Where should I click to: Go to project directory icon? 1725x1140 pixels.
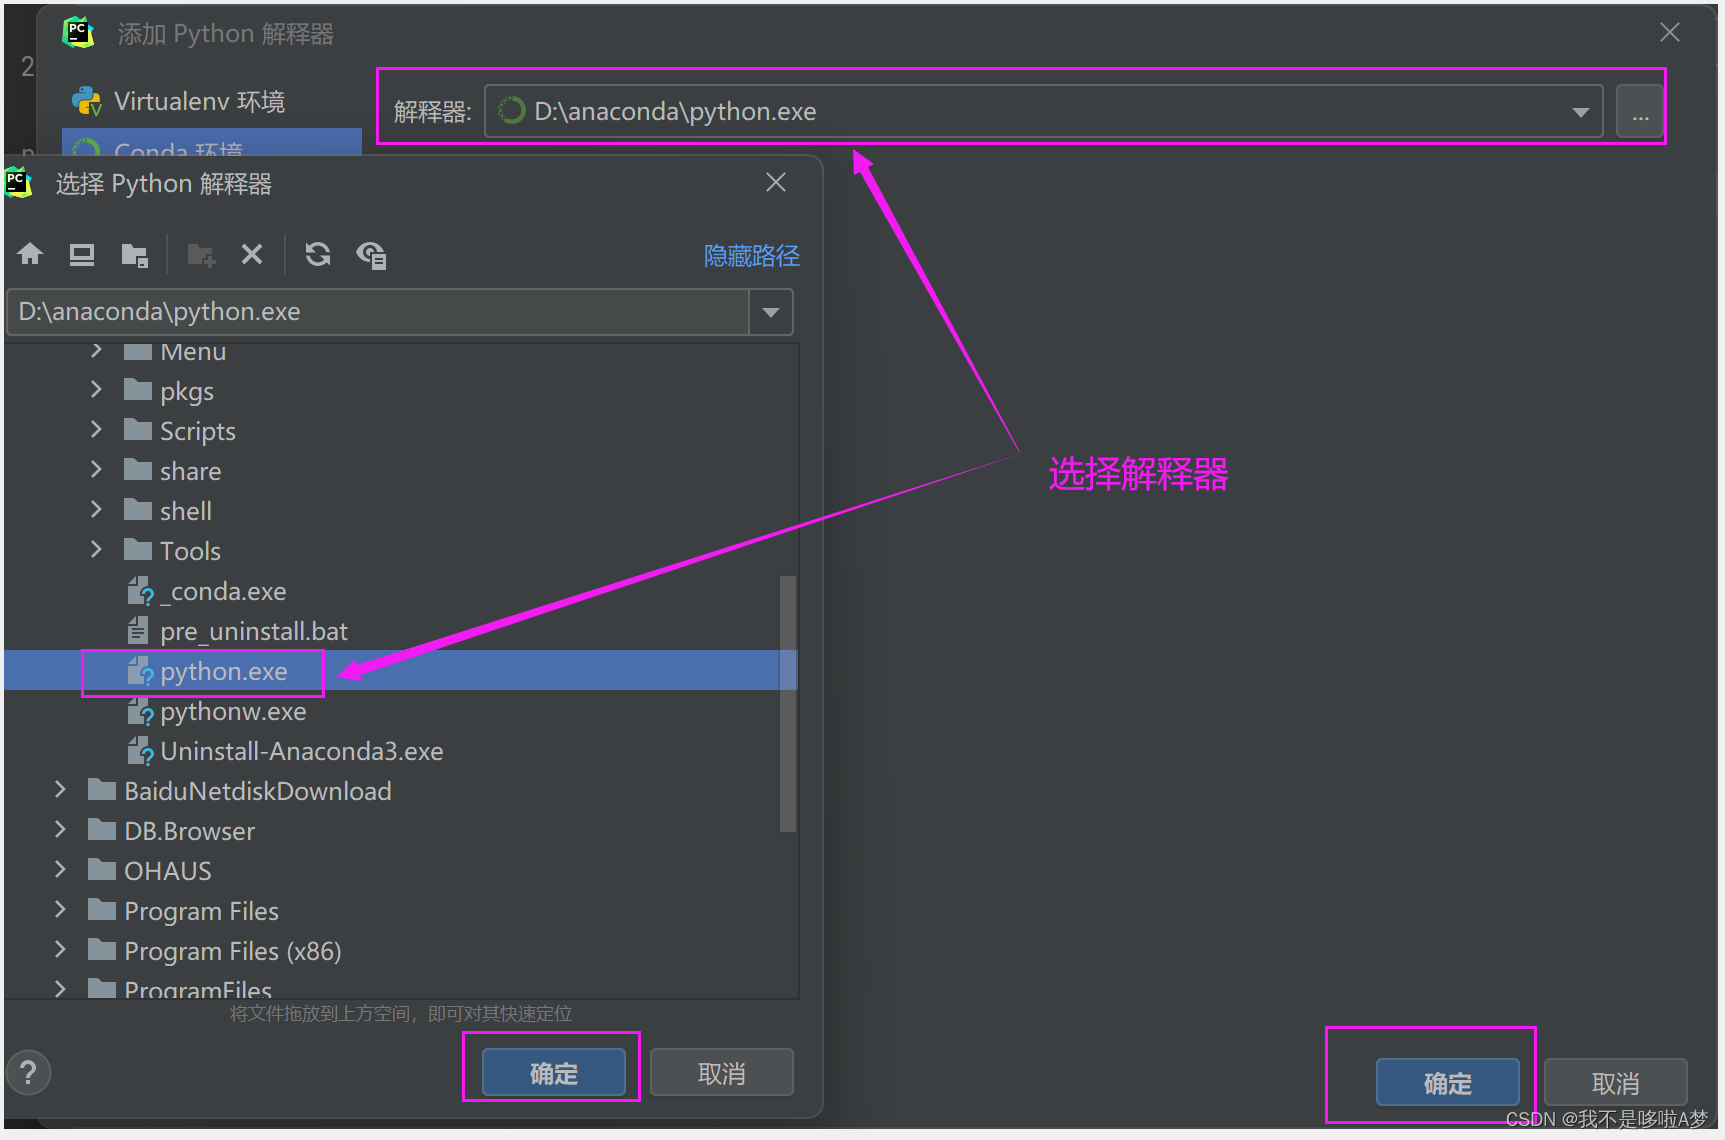tap(134, 254)
